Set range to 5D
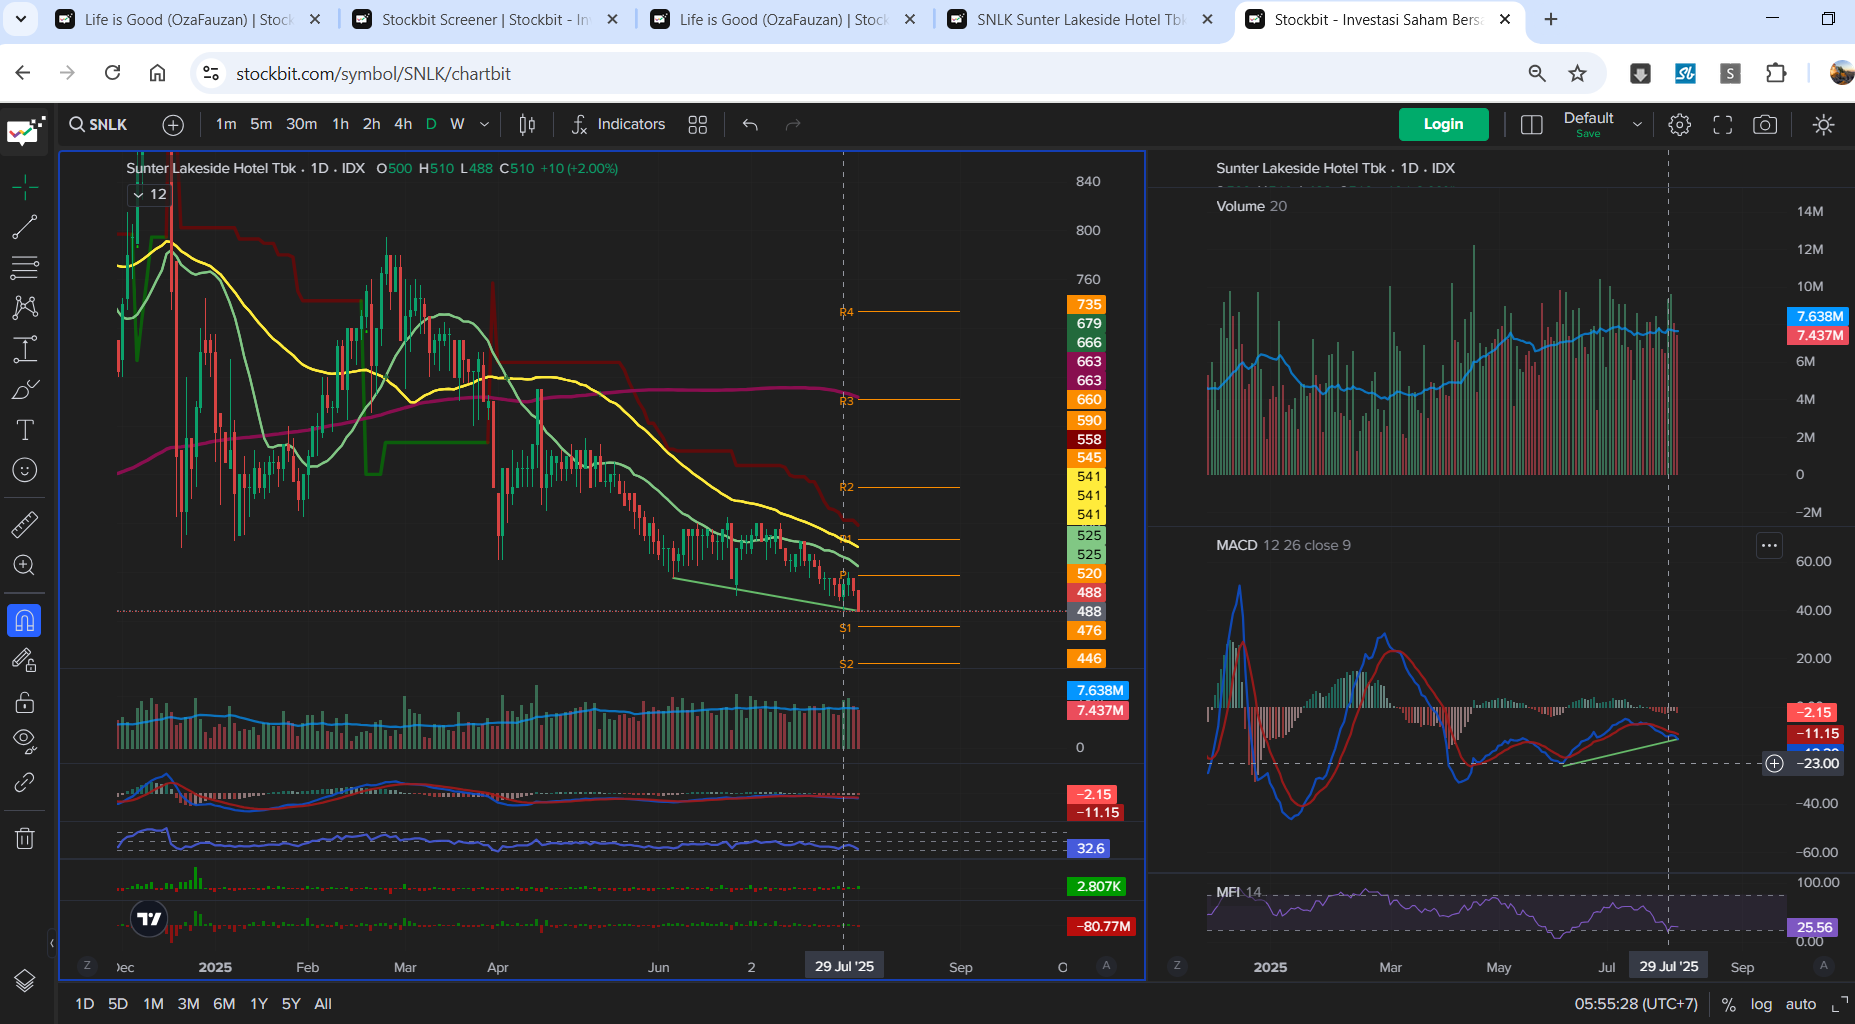1855x1024 pixels. [118, 1003]
